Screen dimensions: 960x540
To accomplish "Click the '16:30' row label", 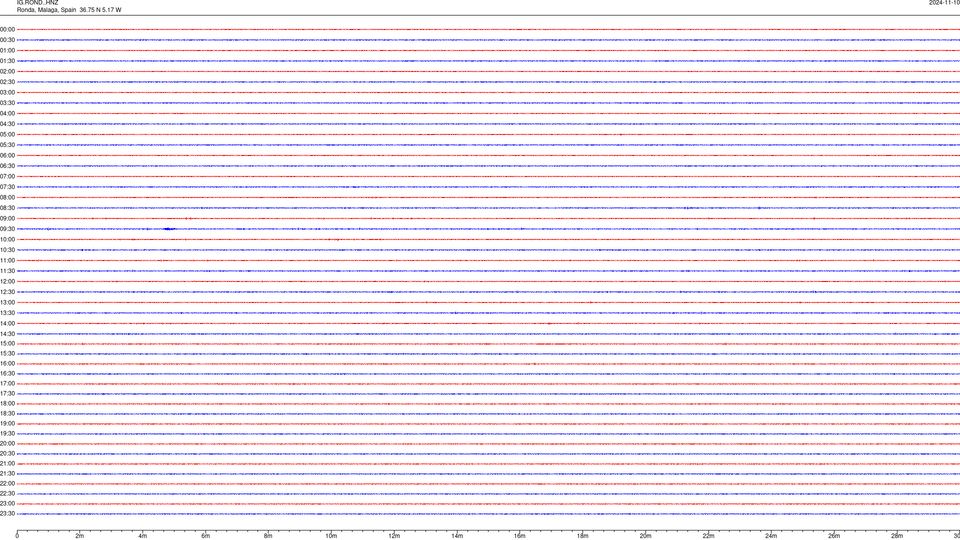I will pyautogui.click(x=7, y=373).
